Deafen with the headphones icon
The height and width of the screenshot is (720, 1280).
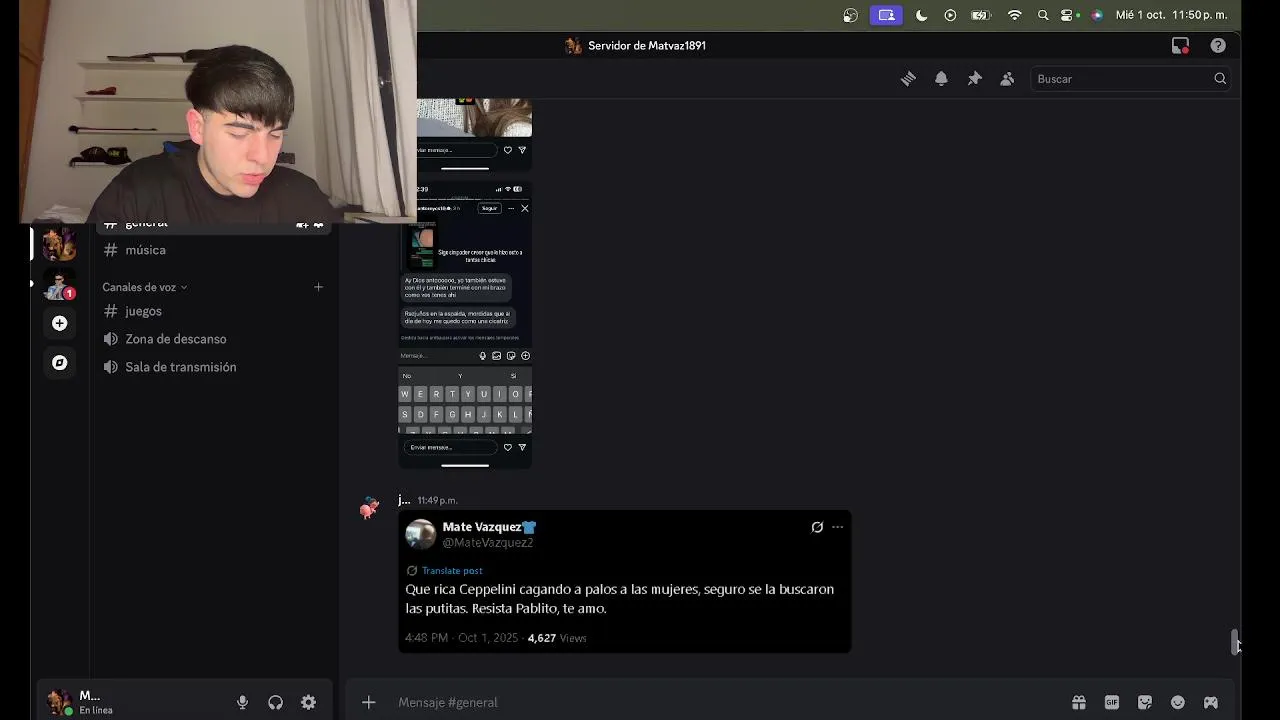click(275, 703)
